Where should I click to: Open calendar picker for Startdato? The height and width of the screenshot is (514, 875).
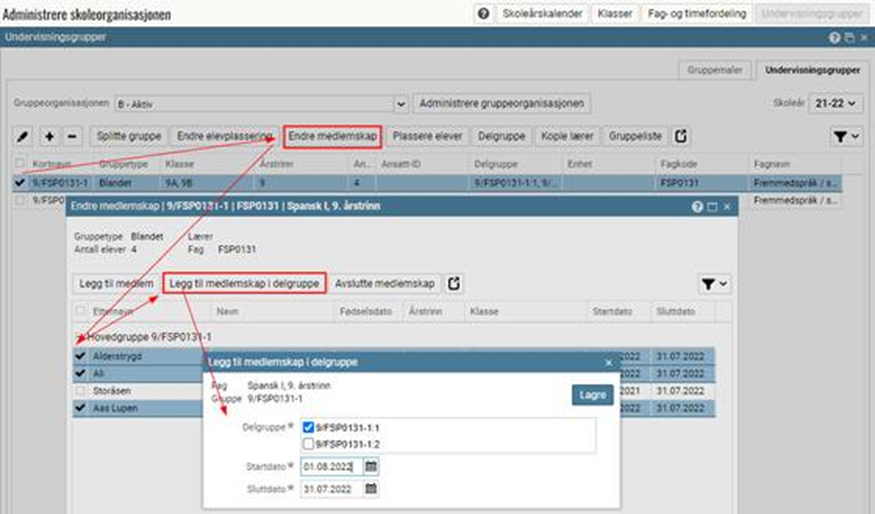coord(371,466)
